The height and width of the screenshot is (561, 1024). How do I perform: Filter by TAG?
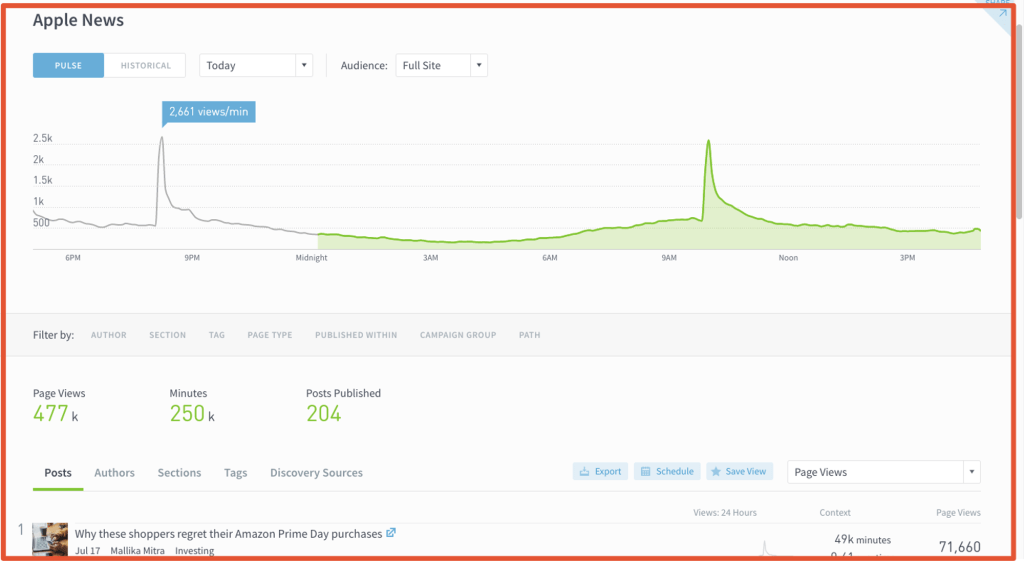click(x=217, y=335)
